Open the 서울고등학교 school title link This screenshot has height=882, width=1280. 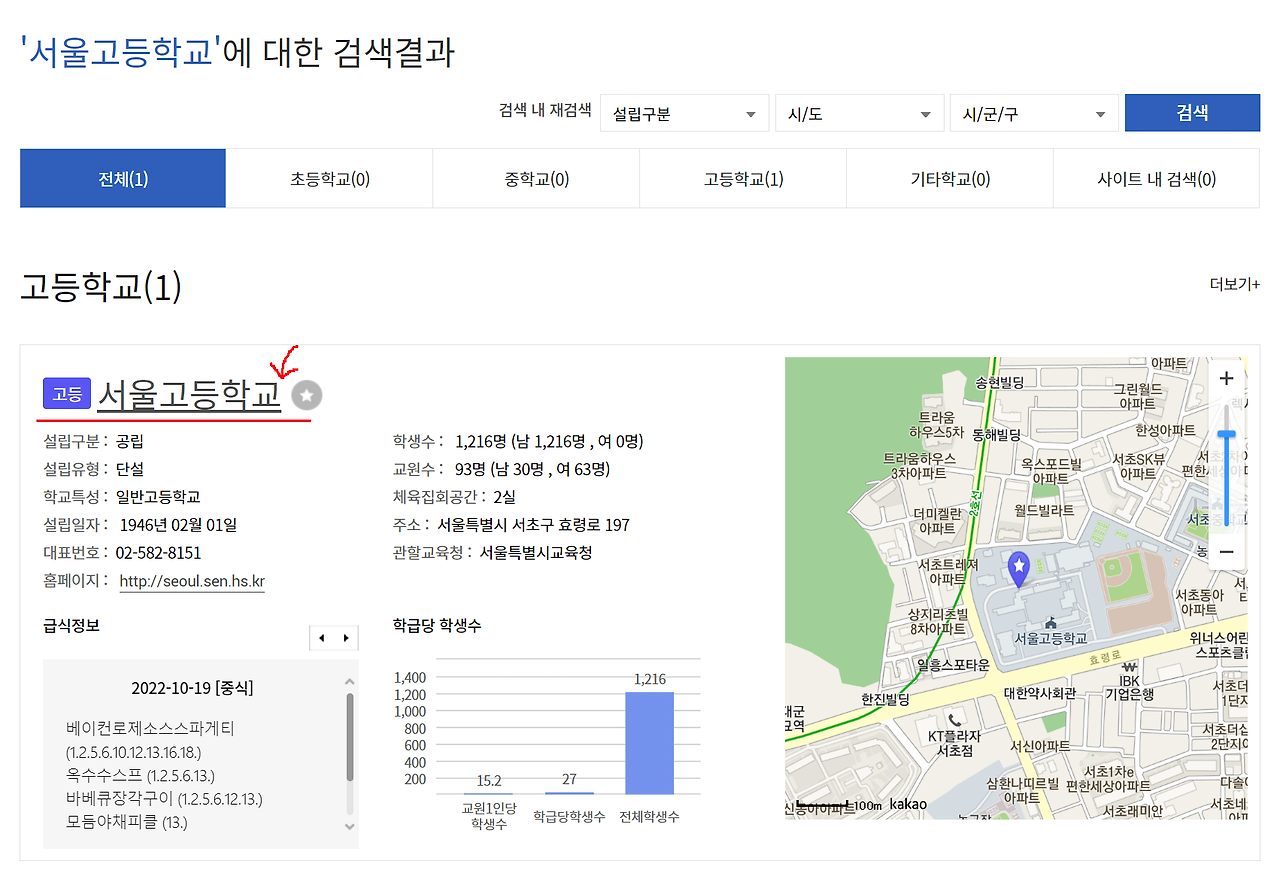click(x=189, y=394)
